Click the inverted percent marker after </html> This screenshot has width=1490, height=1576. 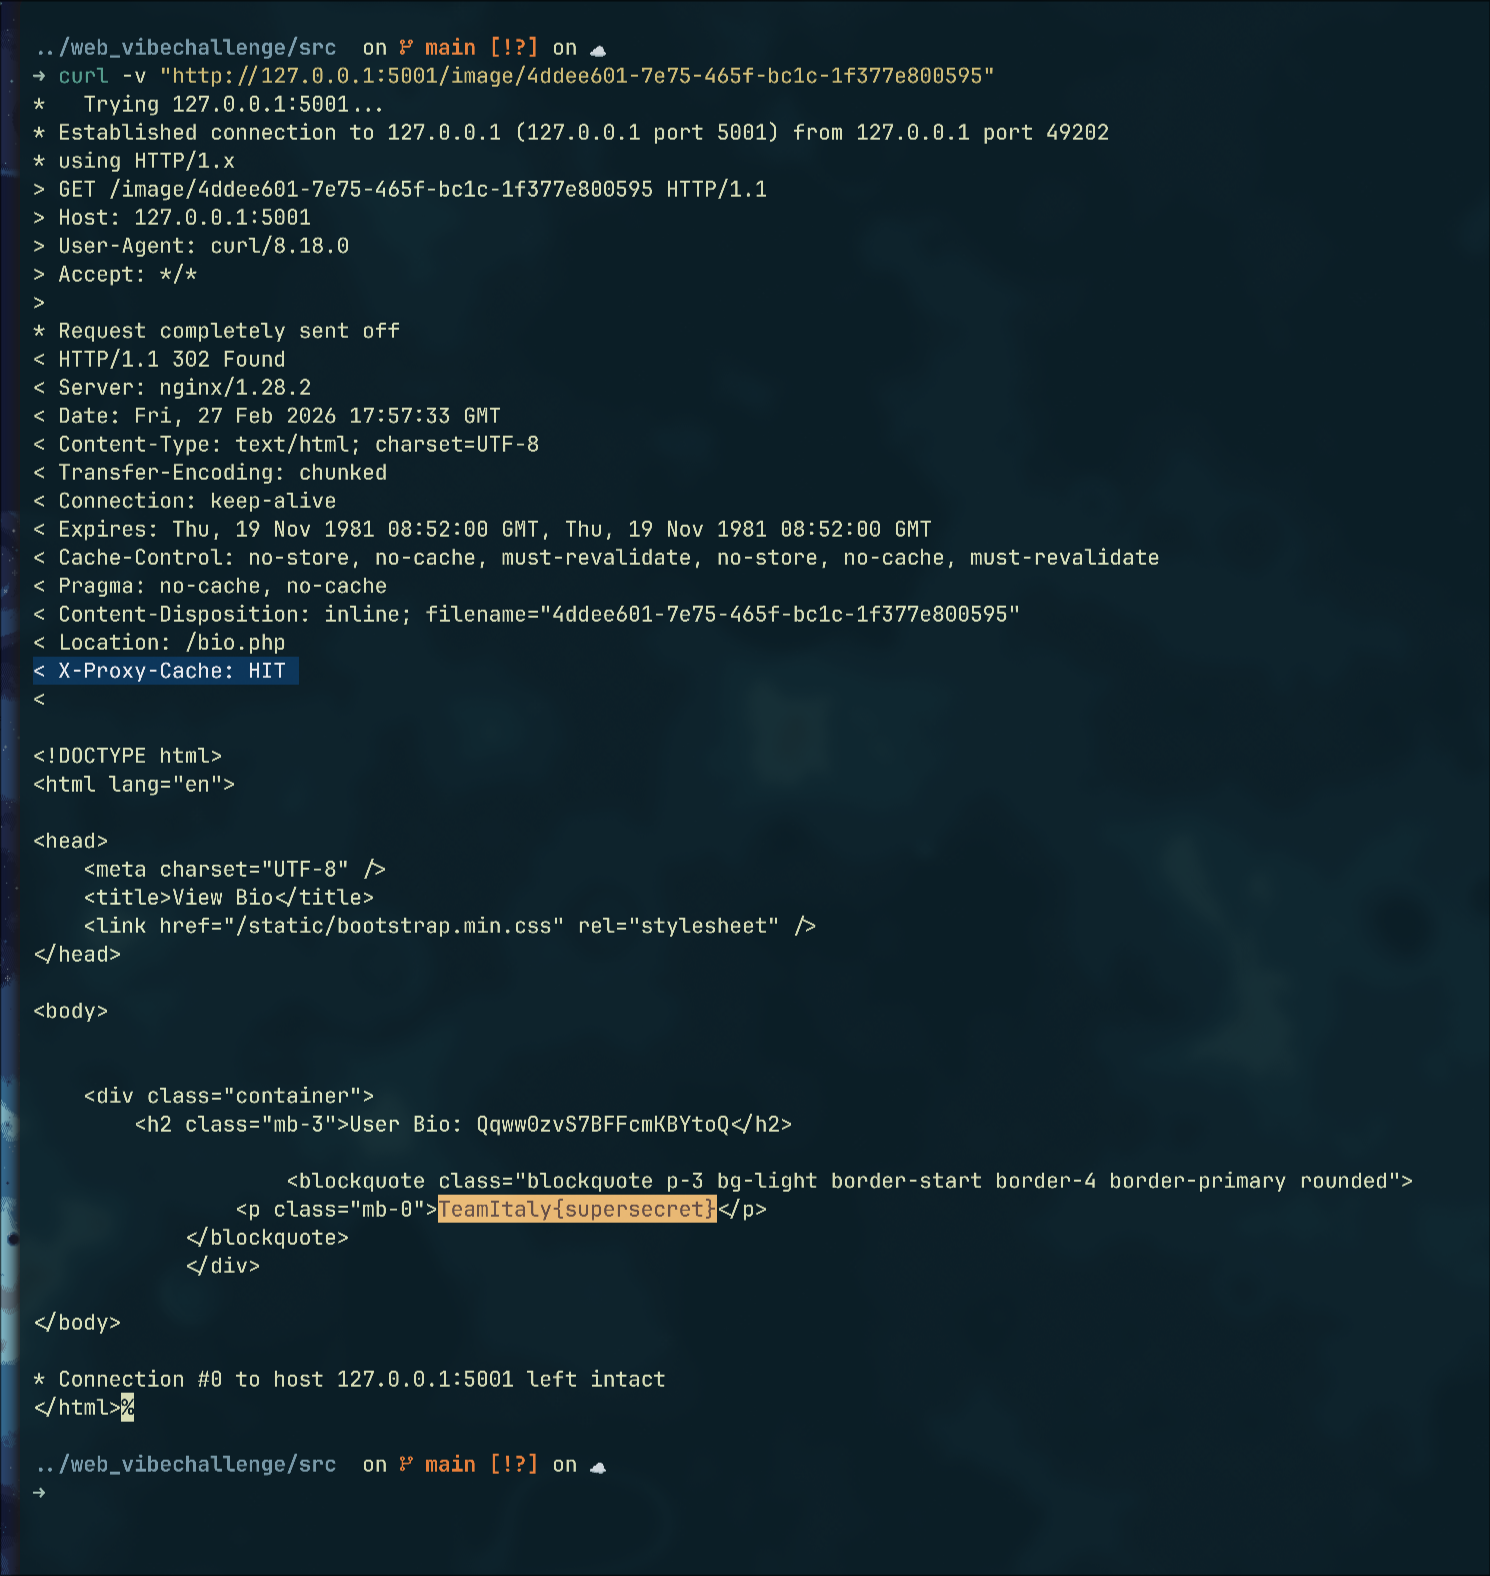(x=127, y=1408)
